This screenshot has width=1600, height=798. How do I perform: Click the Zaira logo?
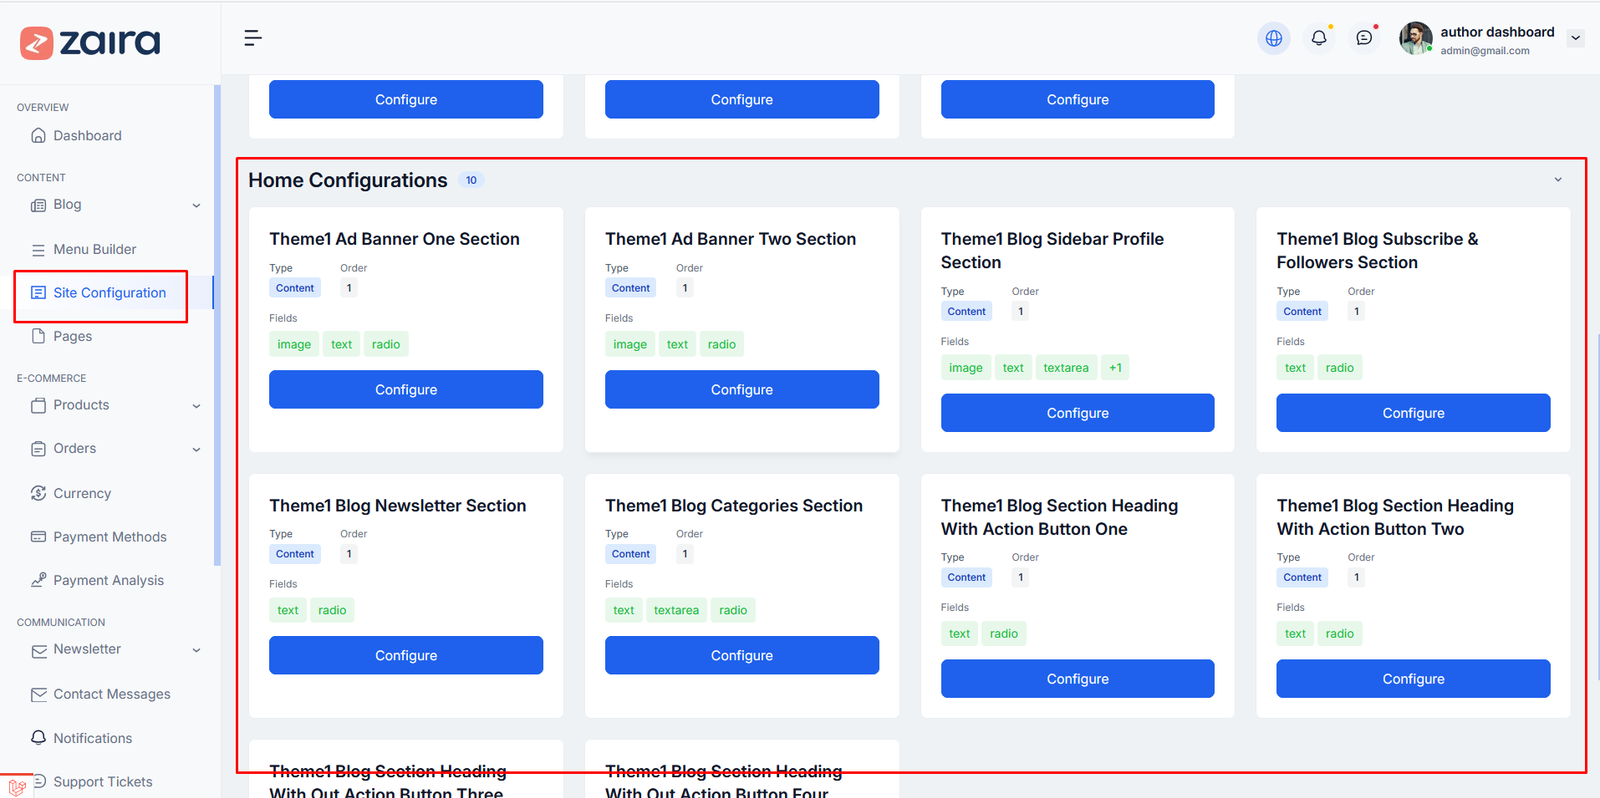tap(90, 42)
